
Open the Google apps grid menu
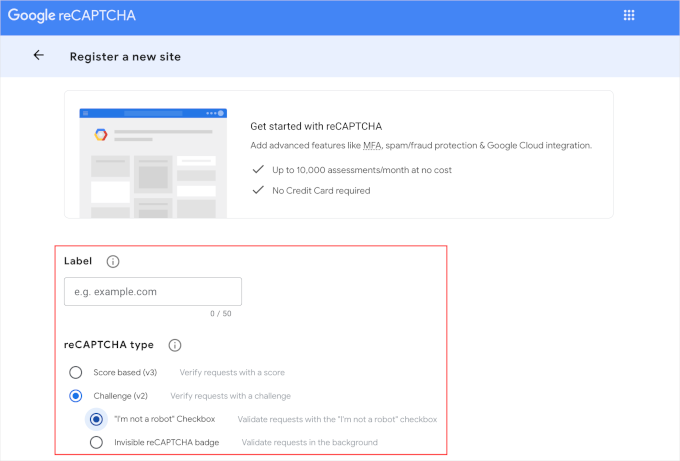(629, 15)
